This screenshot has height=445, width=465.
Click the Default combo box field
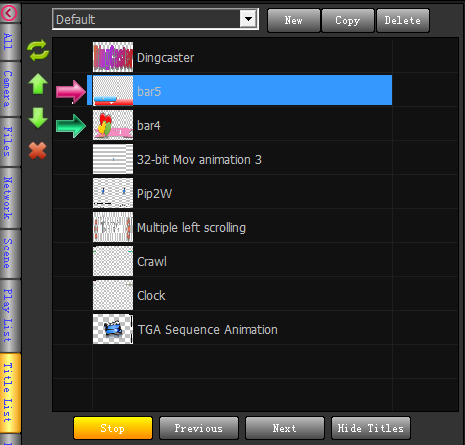coord(155,19)
